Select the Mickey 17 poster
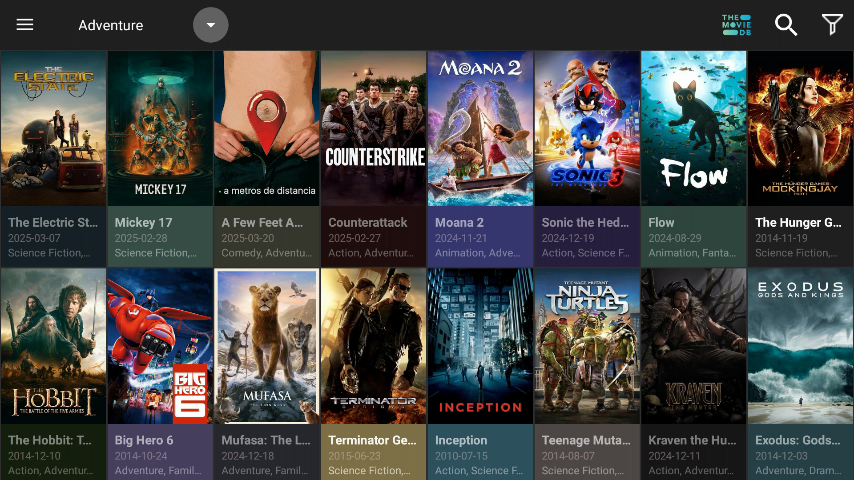This screenshot has height=480, width=854. [160, 129]
